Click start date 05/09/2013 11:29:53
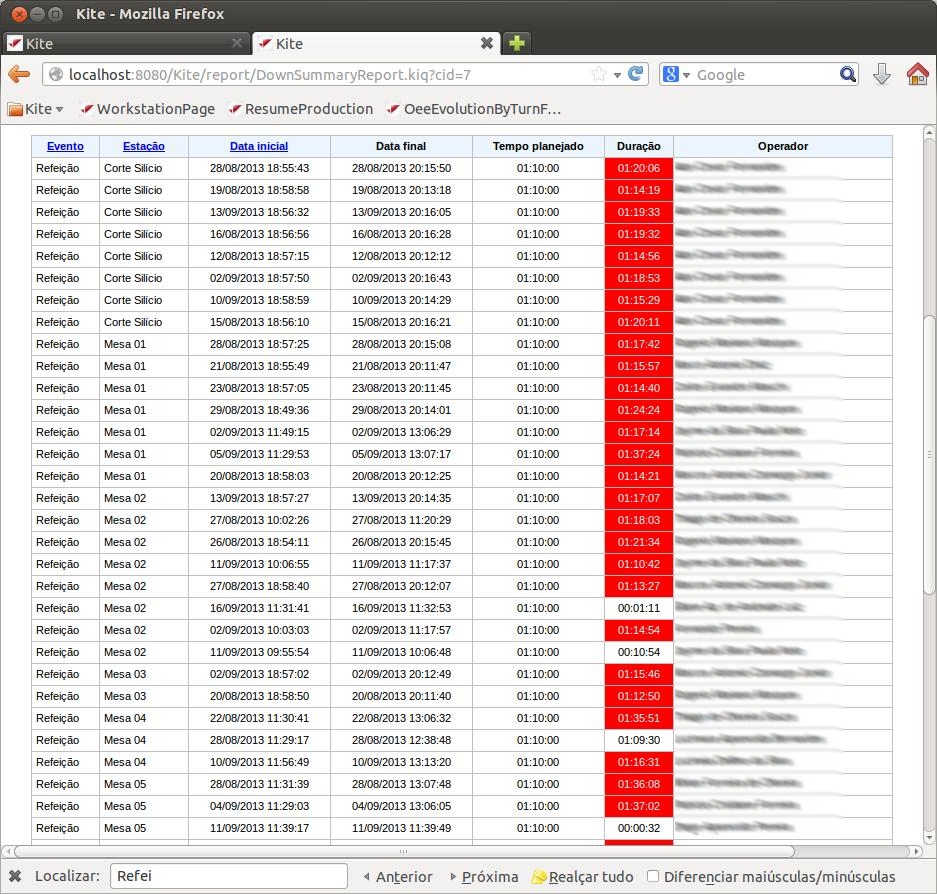This screenshot has width=937, height=894. [259, 454]
